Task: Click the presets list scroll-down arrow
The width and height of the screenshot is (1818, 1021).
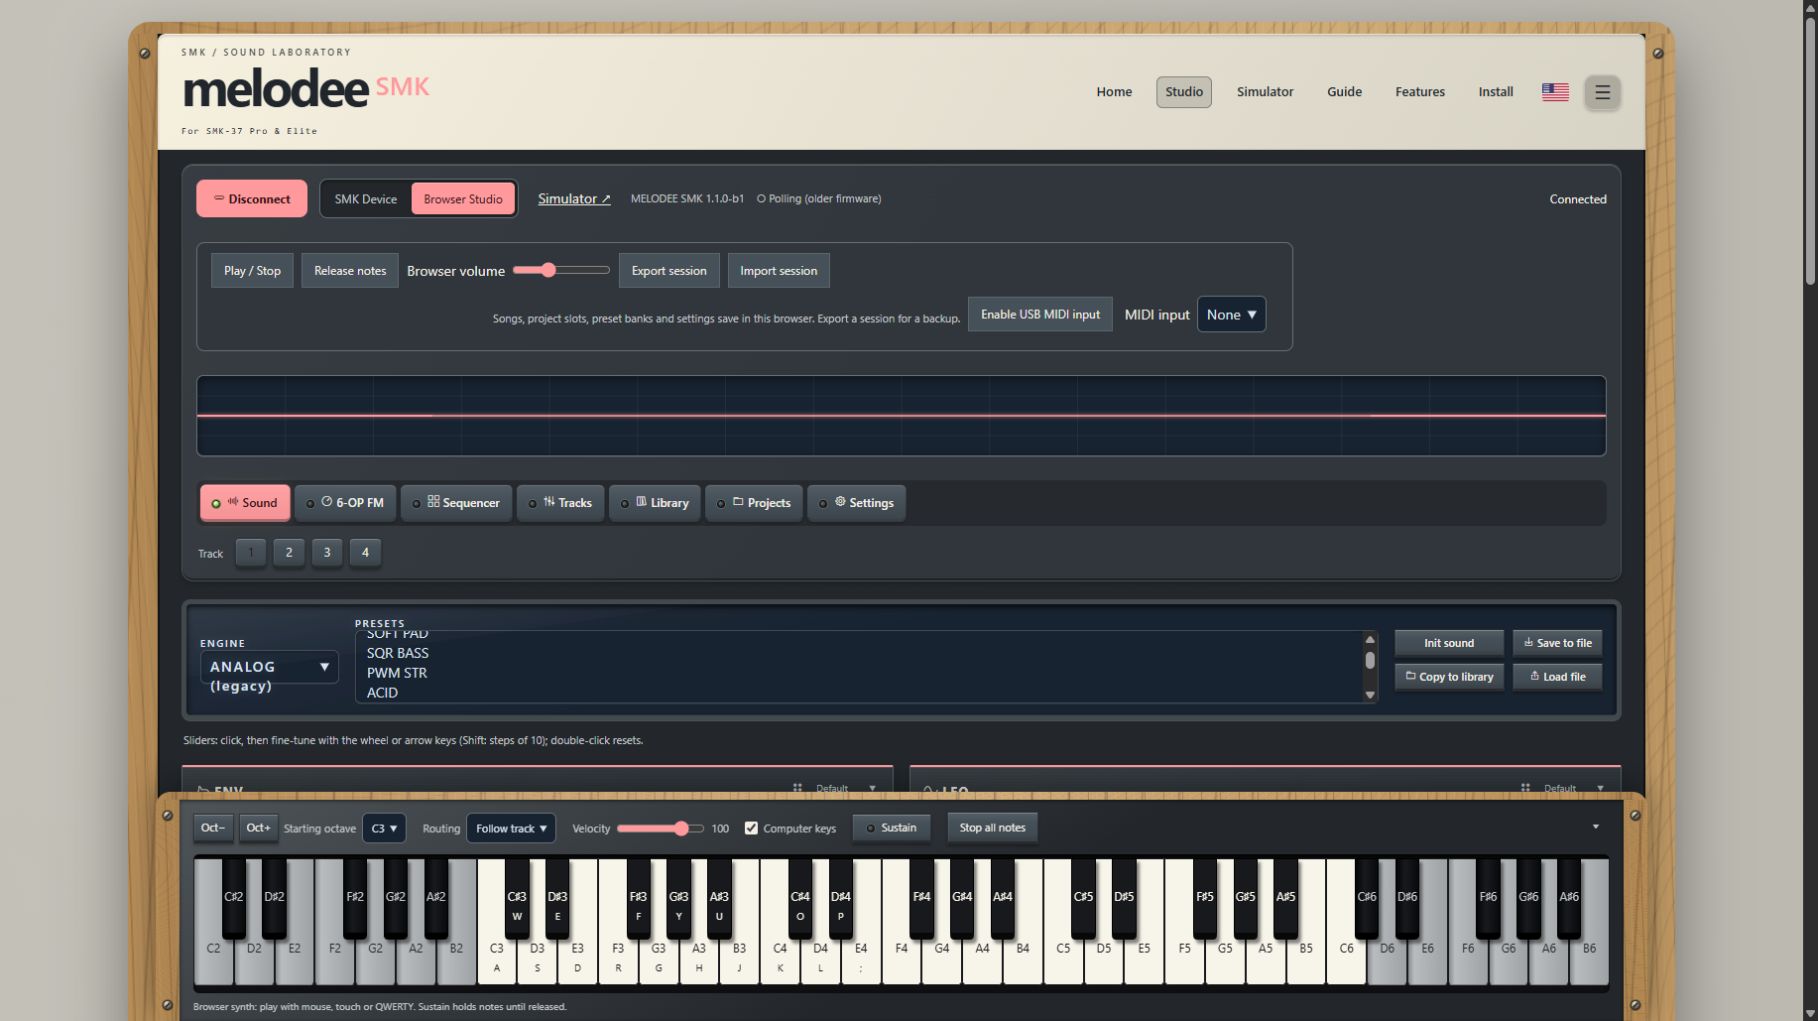Action: point(1370,695)
